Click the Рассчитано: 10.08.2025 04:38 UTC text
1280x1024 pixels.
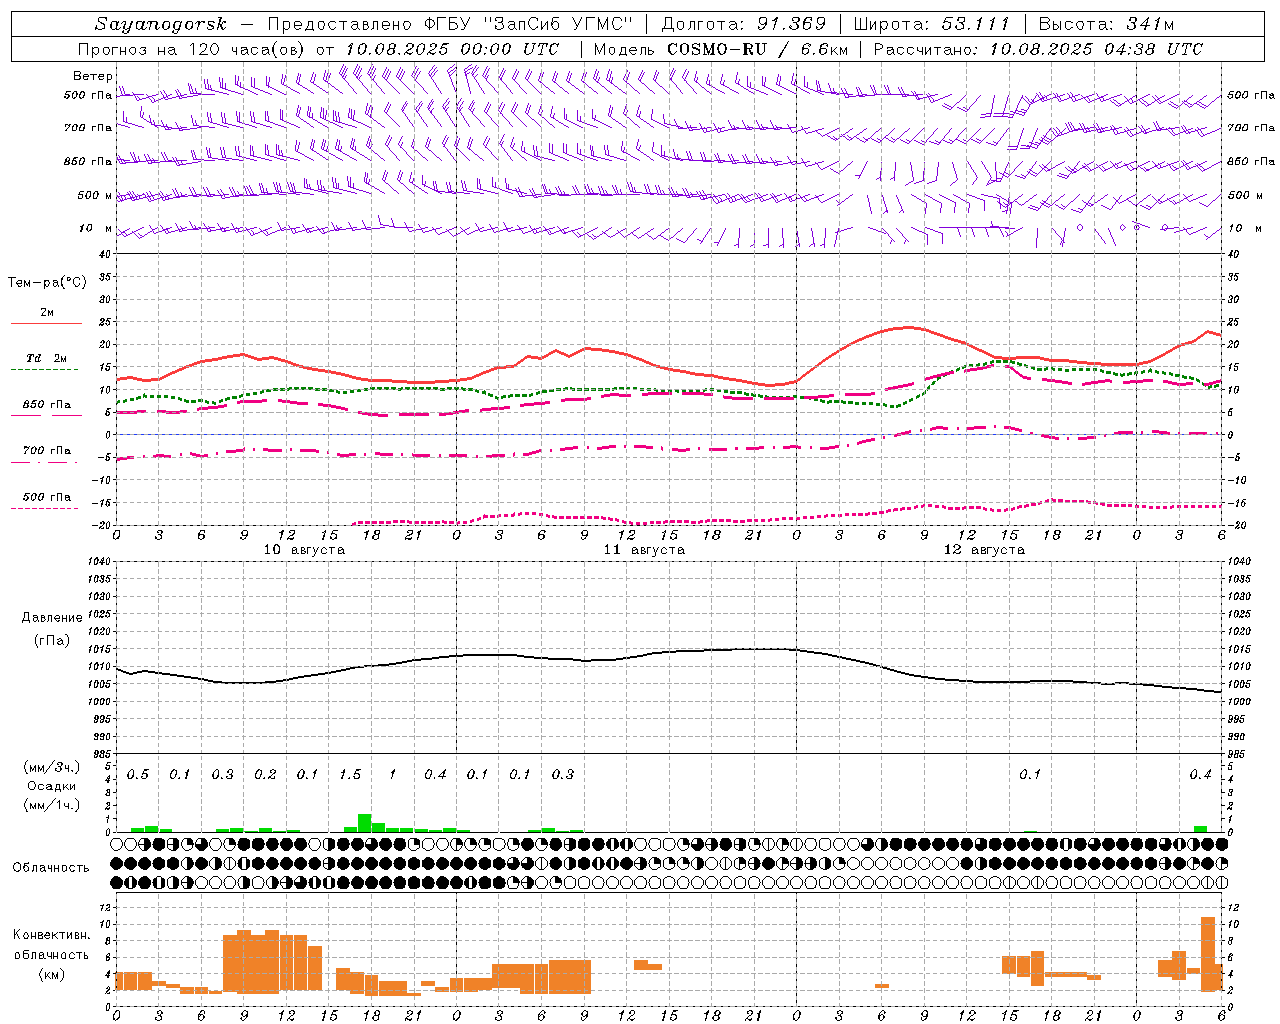coord(1038,49)
